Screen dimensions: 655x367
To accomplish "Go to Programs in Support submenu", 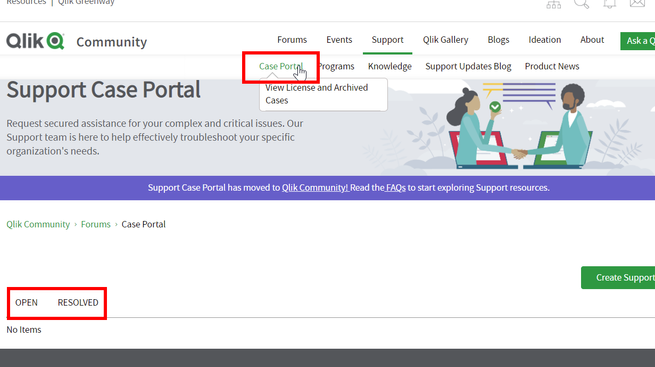I will pyautogui.click(x=336, y=66).
